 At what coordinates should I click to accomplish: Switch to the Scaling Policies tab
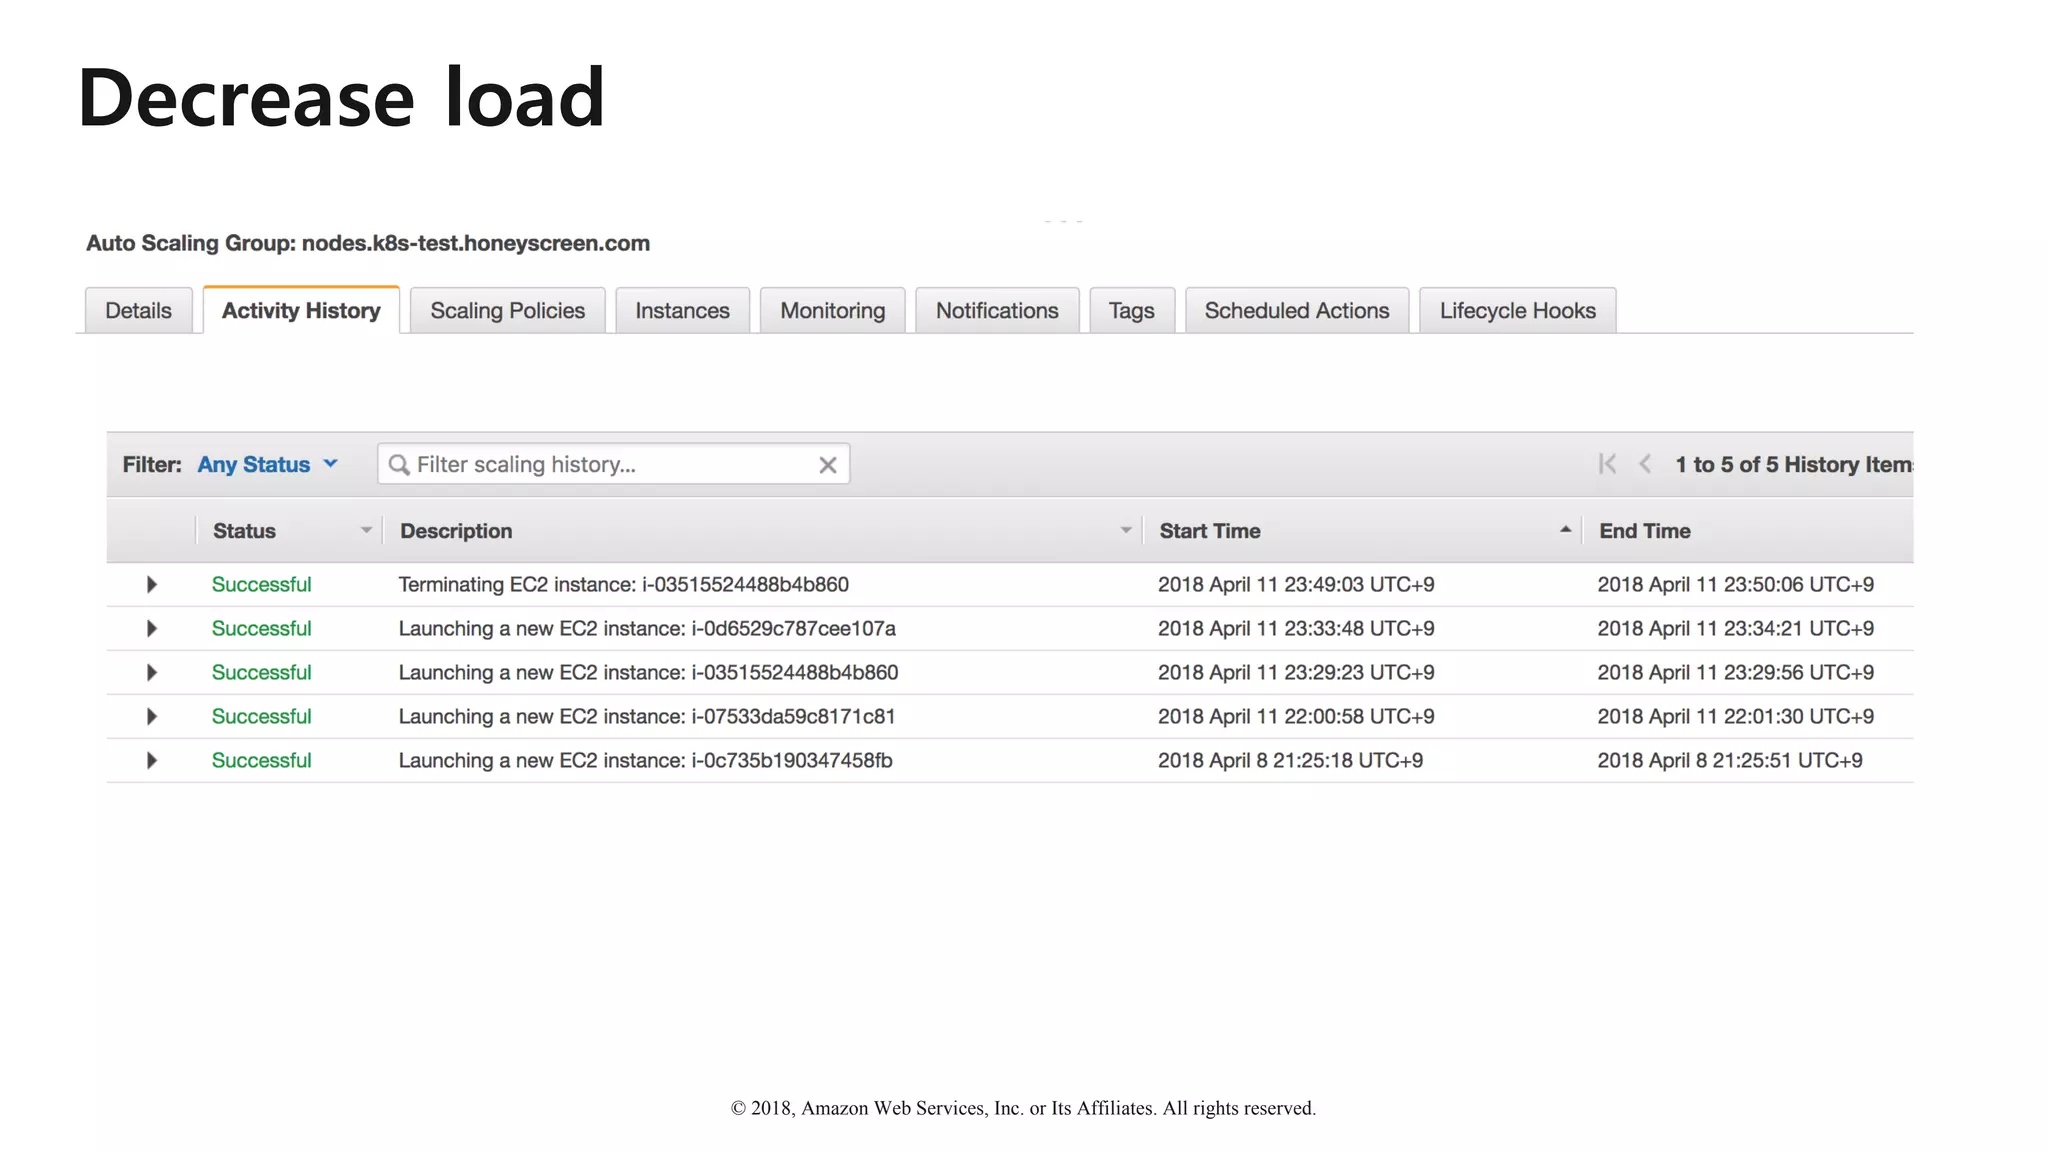[x=507, y=311]
